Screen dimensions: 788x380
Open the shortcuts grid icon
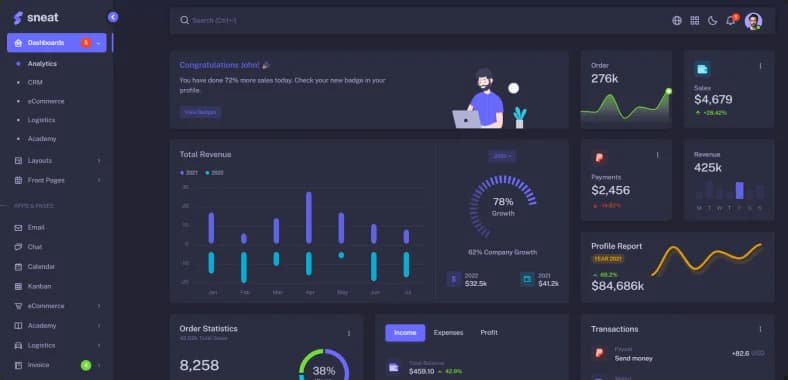pos(695,21)
